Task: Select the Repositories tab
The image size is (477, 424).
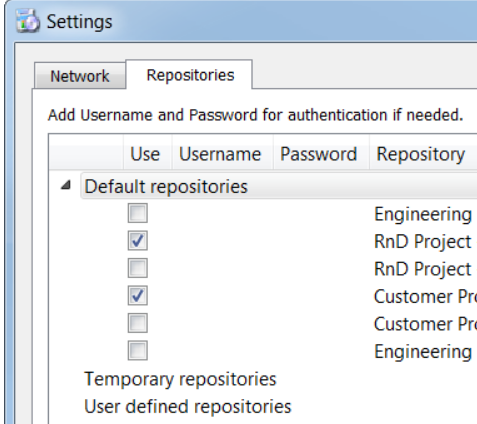Action: click(x=189, y=75)
